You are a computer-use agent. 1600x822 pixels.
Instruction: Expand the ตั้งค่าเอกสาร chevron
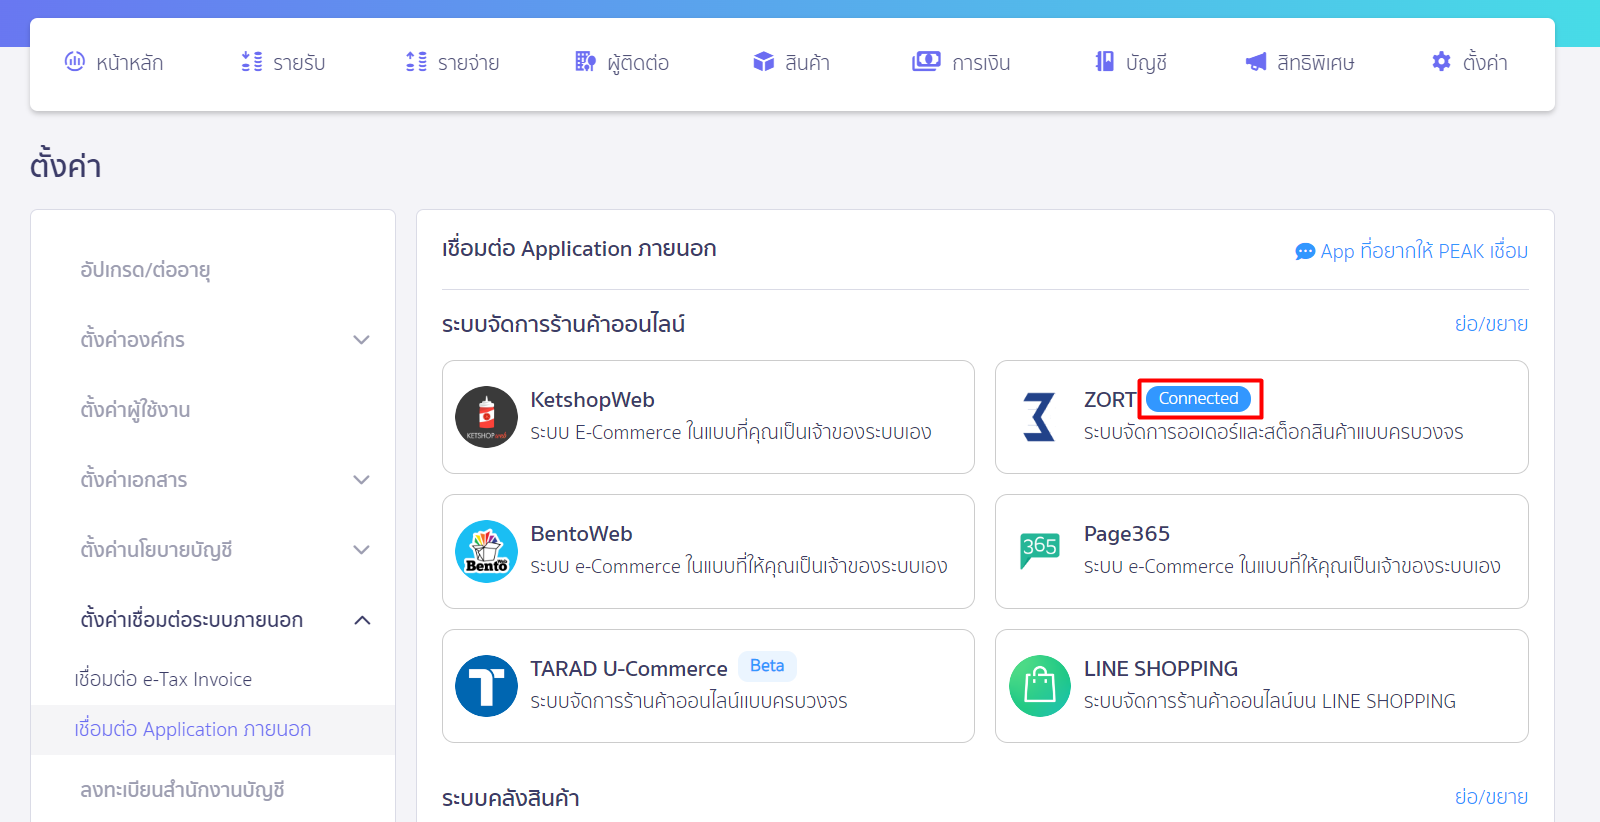(x=362, y=480)
